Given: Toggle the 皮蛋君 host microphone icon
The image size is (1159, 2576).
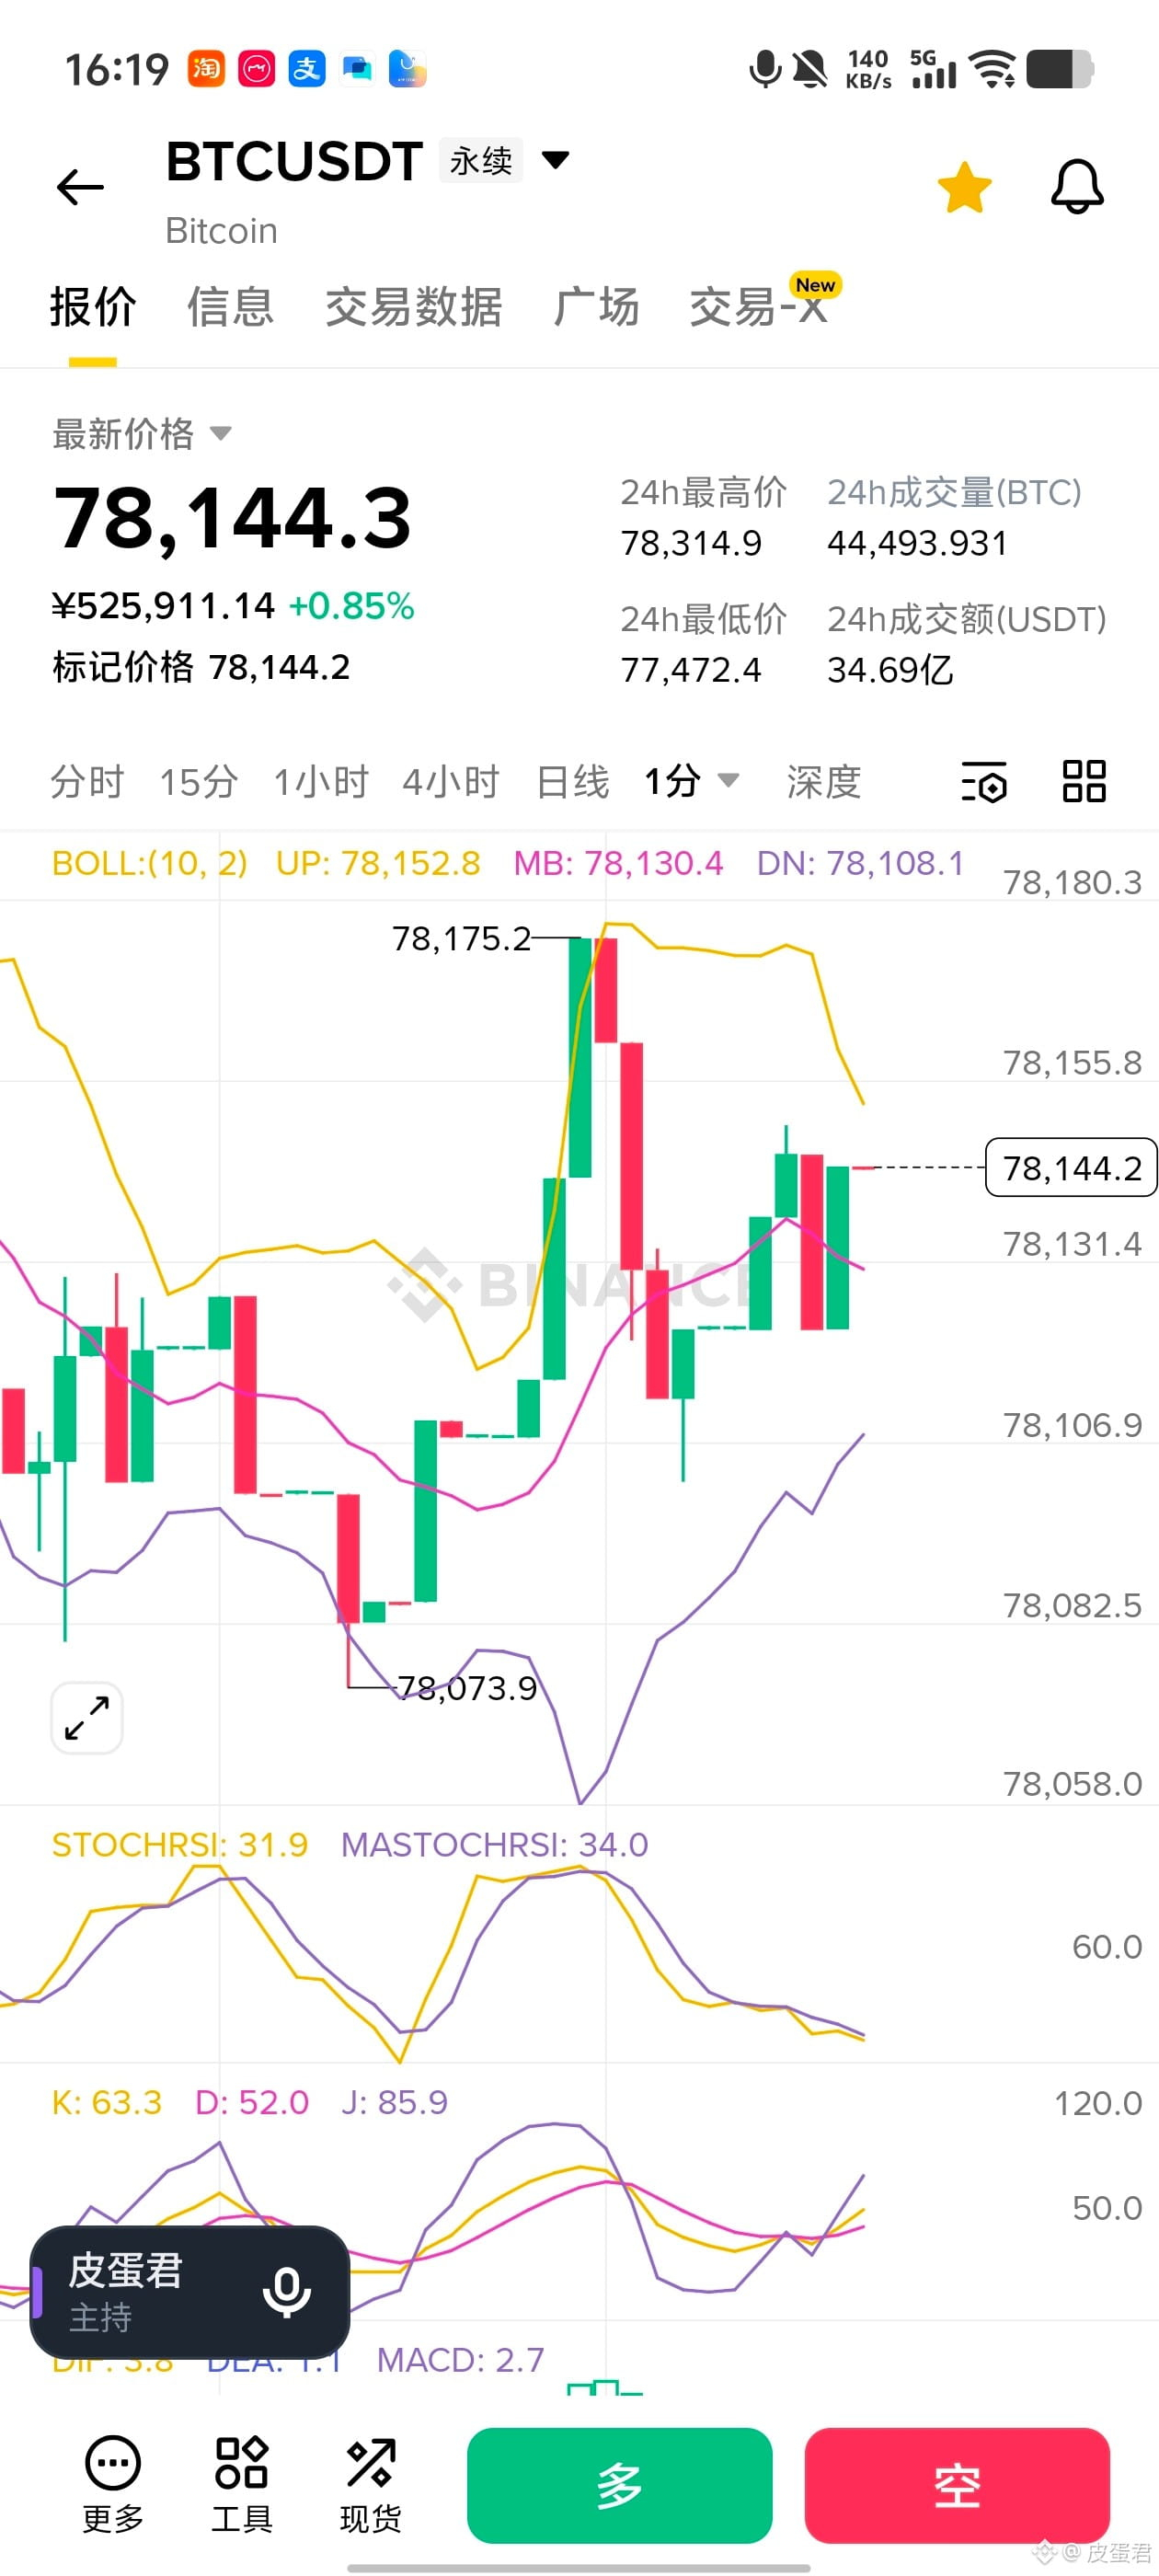Looking at the screenshot, I should 287,2292.
